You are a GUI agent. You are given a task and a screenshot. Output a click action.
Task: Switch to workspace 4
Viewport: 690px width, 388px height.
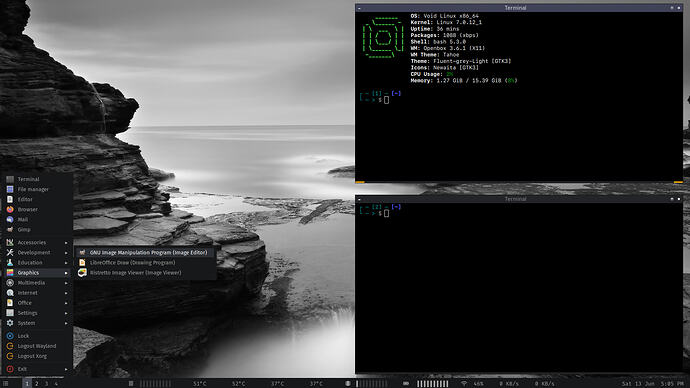point(56,384)
